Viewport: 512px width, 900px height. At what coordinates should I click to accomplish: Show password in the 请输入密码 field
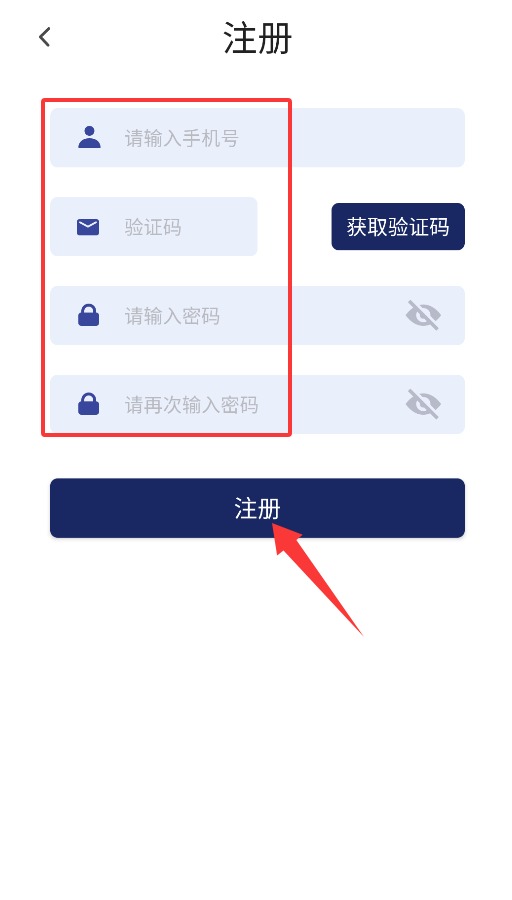(x=423, y=315)
